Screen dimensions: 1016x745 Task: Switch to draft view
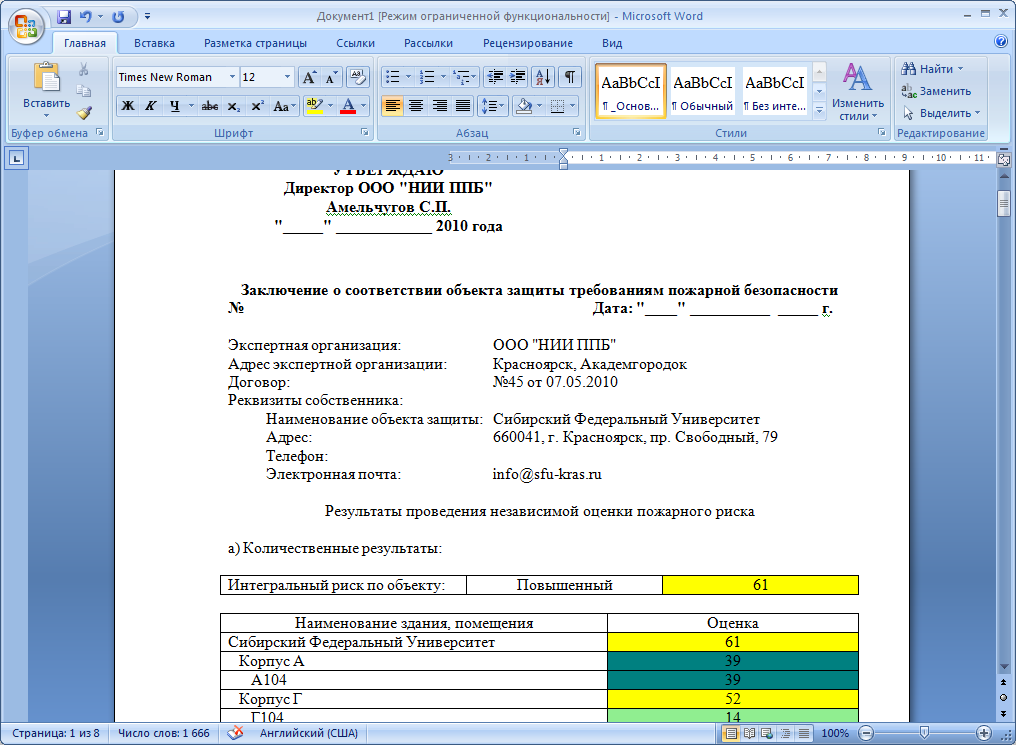click(803, 733)
